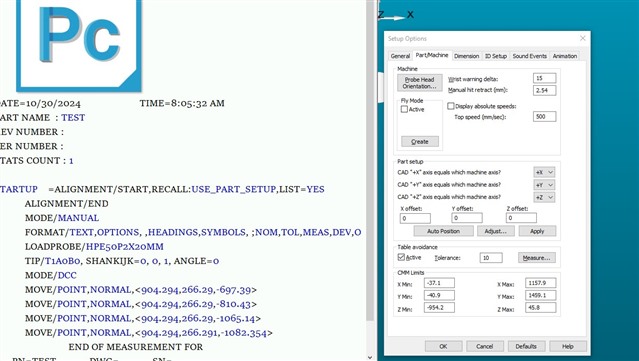Select the Y Min limit field
Screen dimensions: 639x361
pyautogui.click(x=439, y=295)
